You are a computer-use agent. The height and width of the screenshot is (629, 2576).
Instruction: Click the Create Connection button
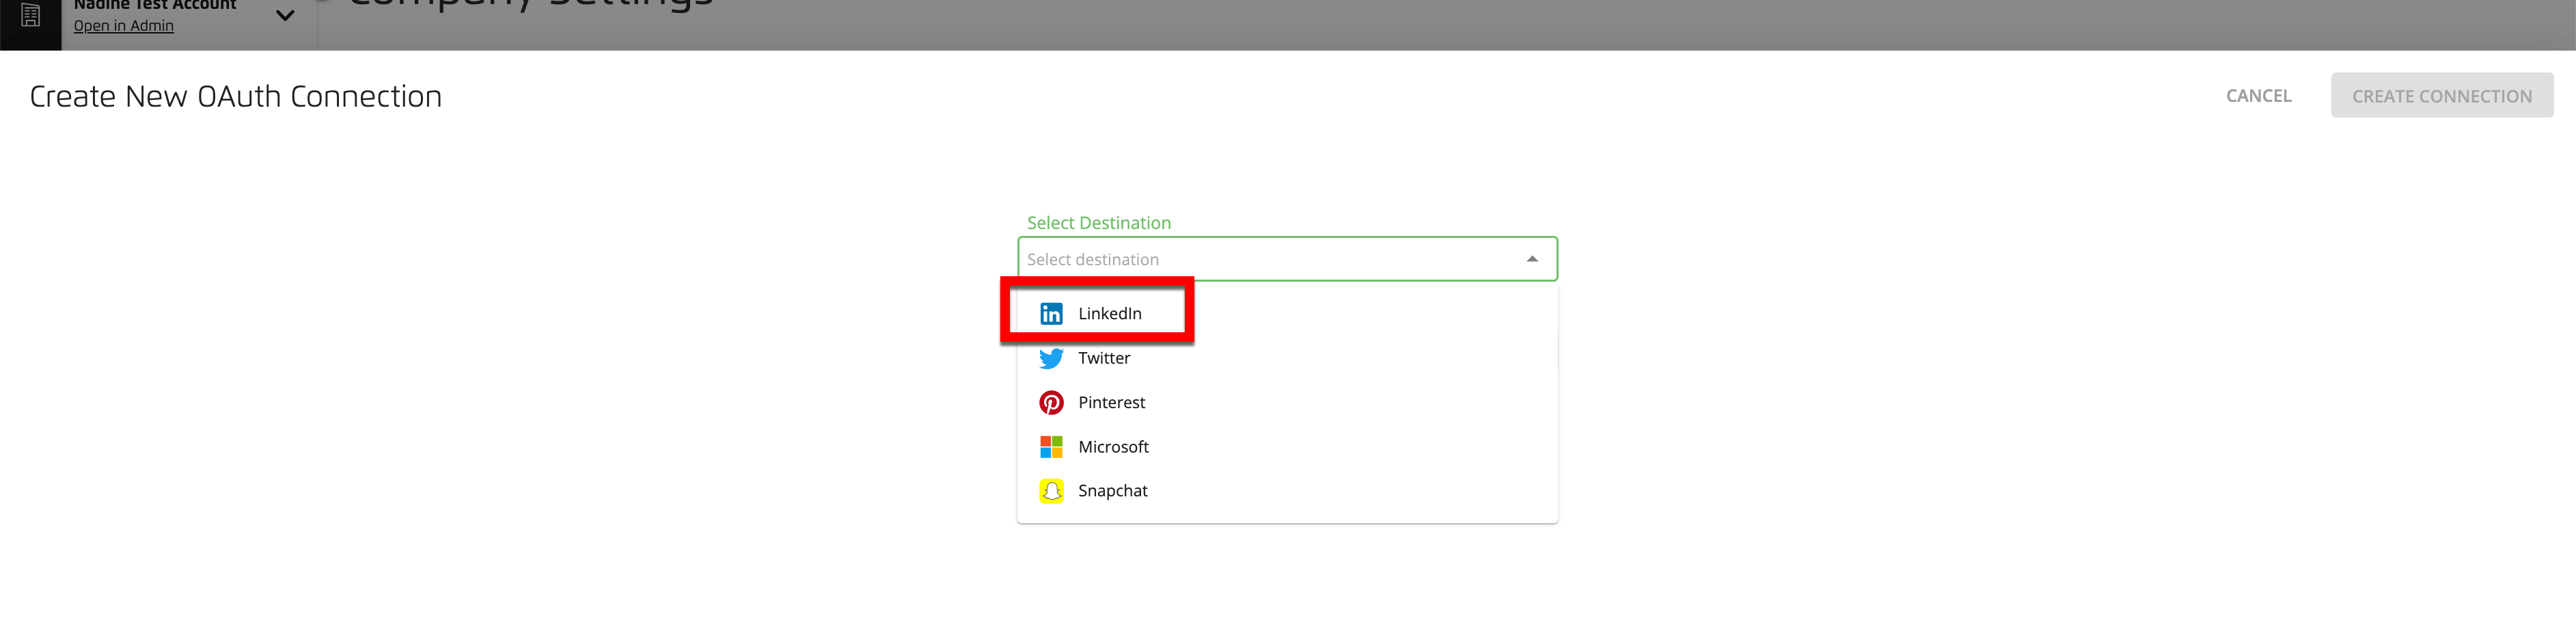click(2441, 95)
